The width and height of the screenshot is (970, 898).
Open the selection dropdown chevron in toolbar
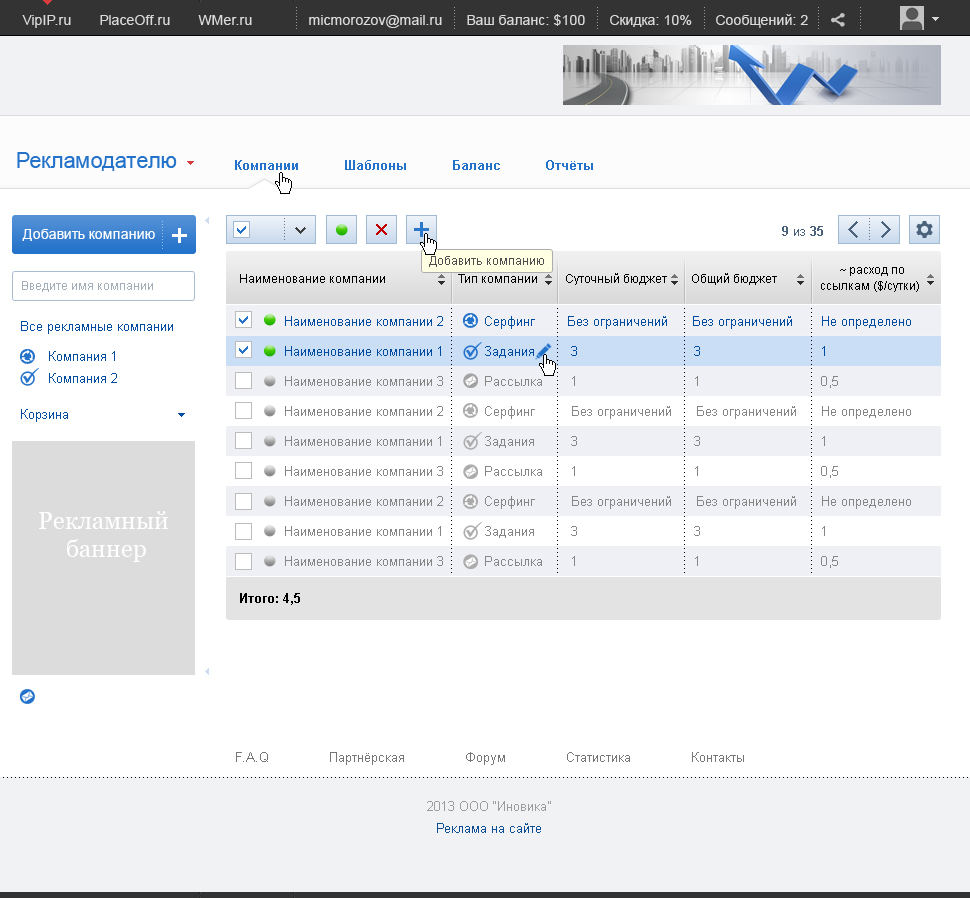(x=301, y=230)
